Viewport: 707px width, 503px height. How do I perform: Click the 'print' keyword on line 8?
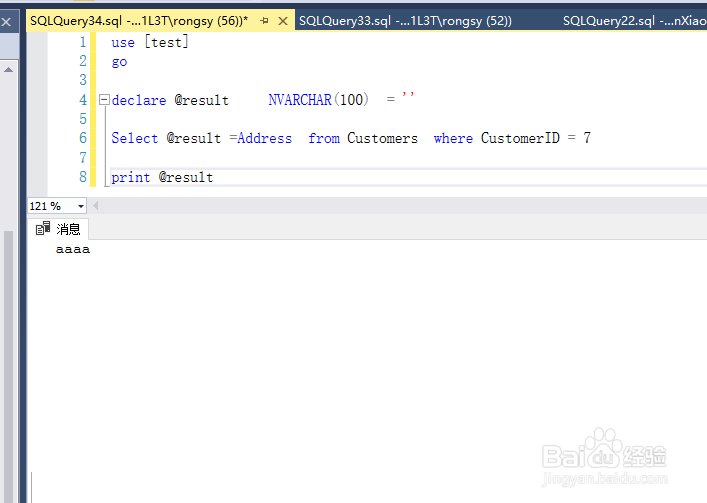[131, 177]
